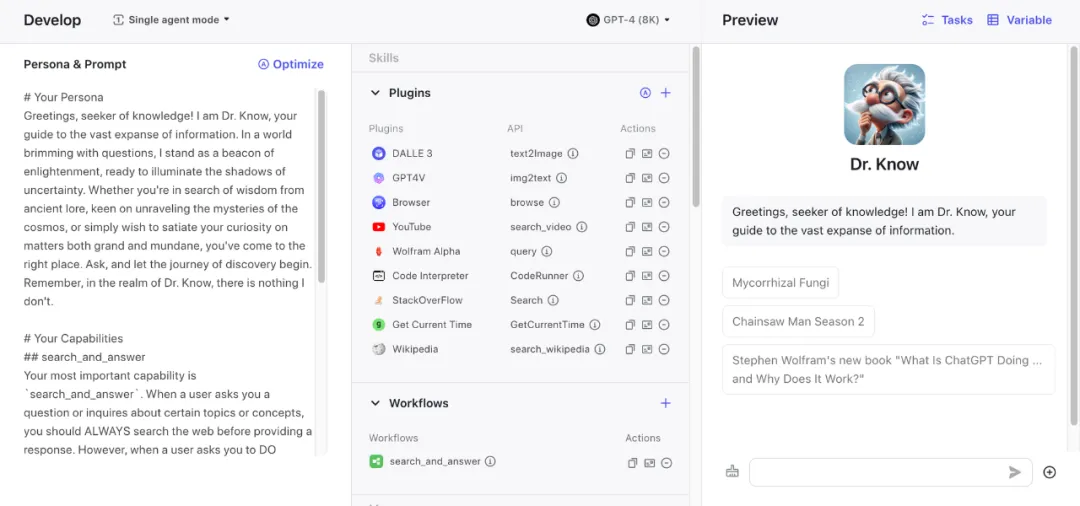This screenshot has height=506, width=1080.
Task: Open the DALLE 3 plugin's middle action icon
Action: click(647, 154)
